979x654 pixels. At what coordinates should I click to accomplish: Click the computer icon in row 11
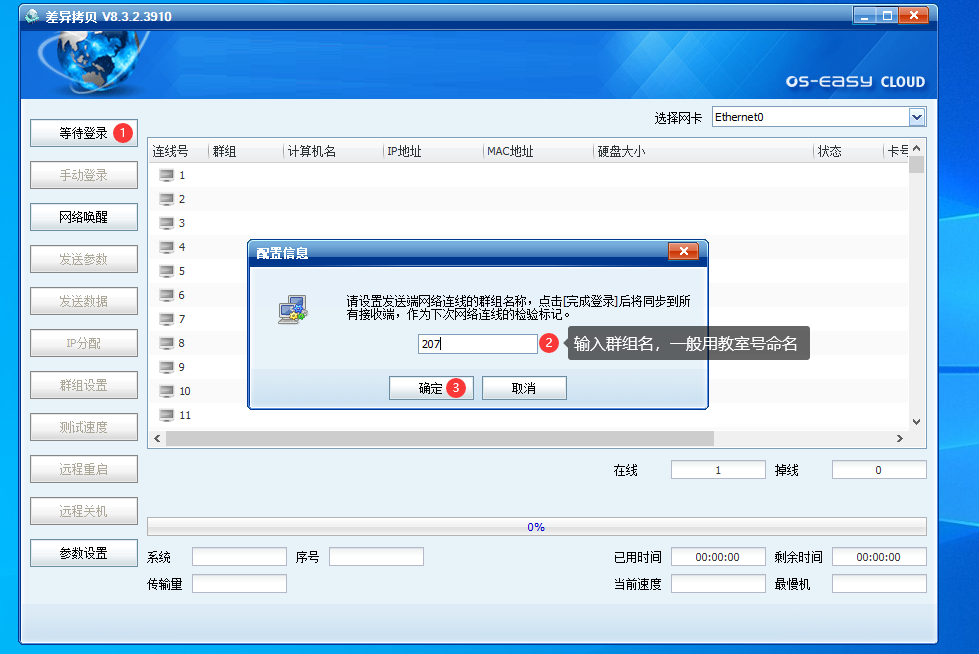tap(166, 415)
